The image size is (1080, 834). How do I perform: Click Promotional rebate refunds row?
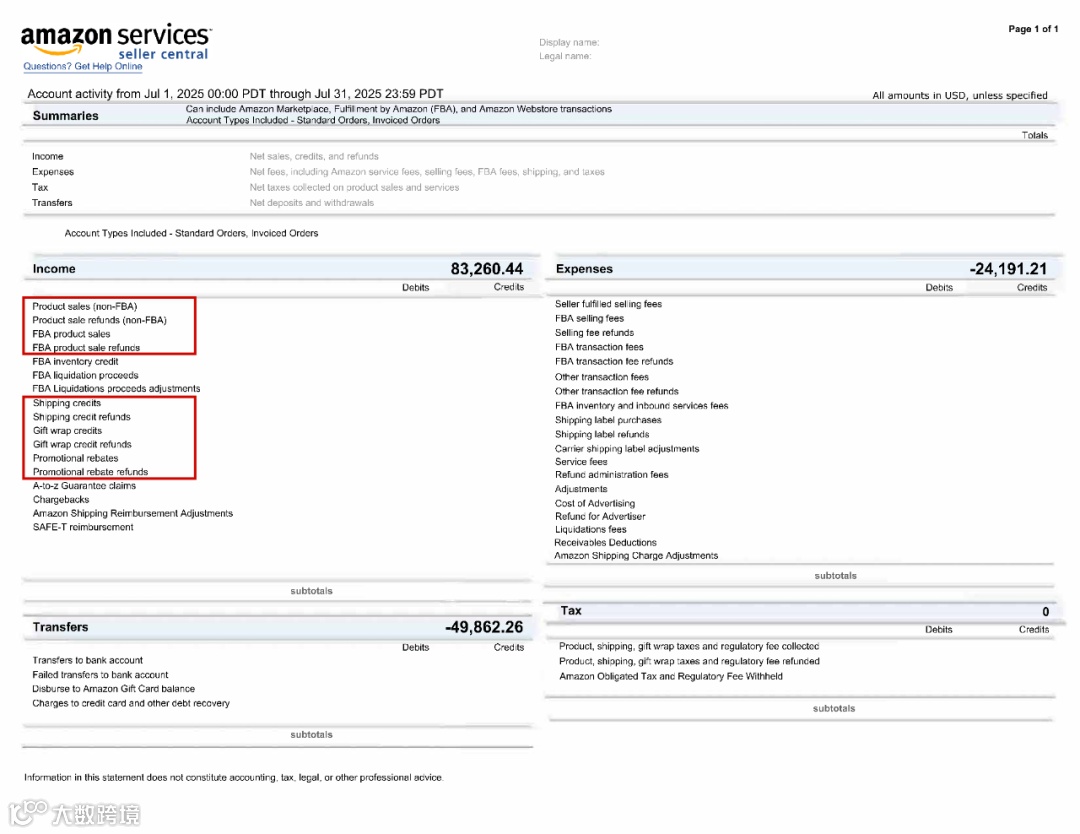click(90, 472)
